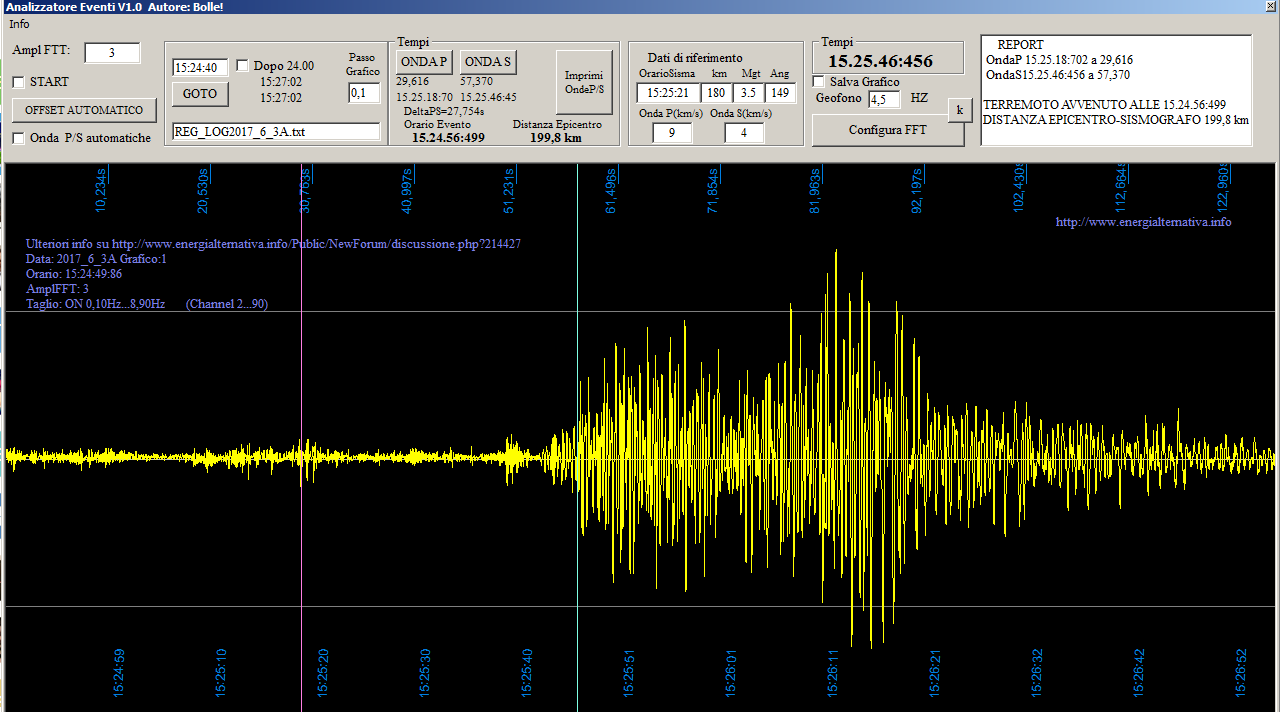Viewport: 1280px width, 712px height.
Task: Click the 10,234s elapsed-seconds marker
Action: pos(101,191)
